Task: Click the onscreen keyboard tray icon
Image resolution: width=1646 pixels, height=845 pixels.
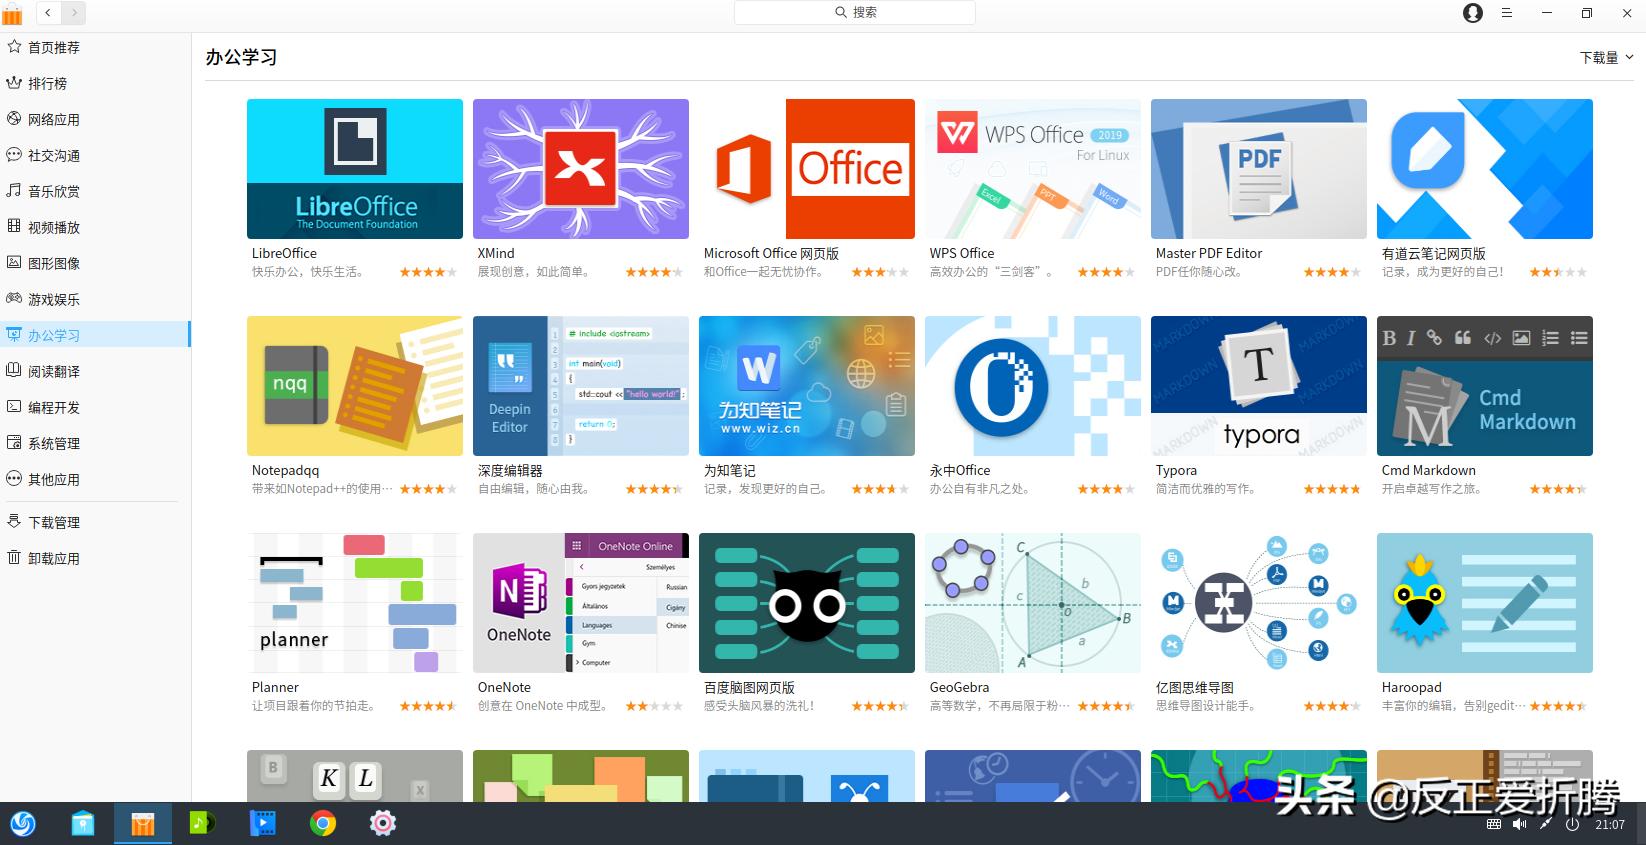Action: (x=1494, y=824)
